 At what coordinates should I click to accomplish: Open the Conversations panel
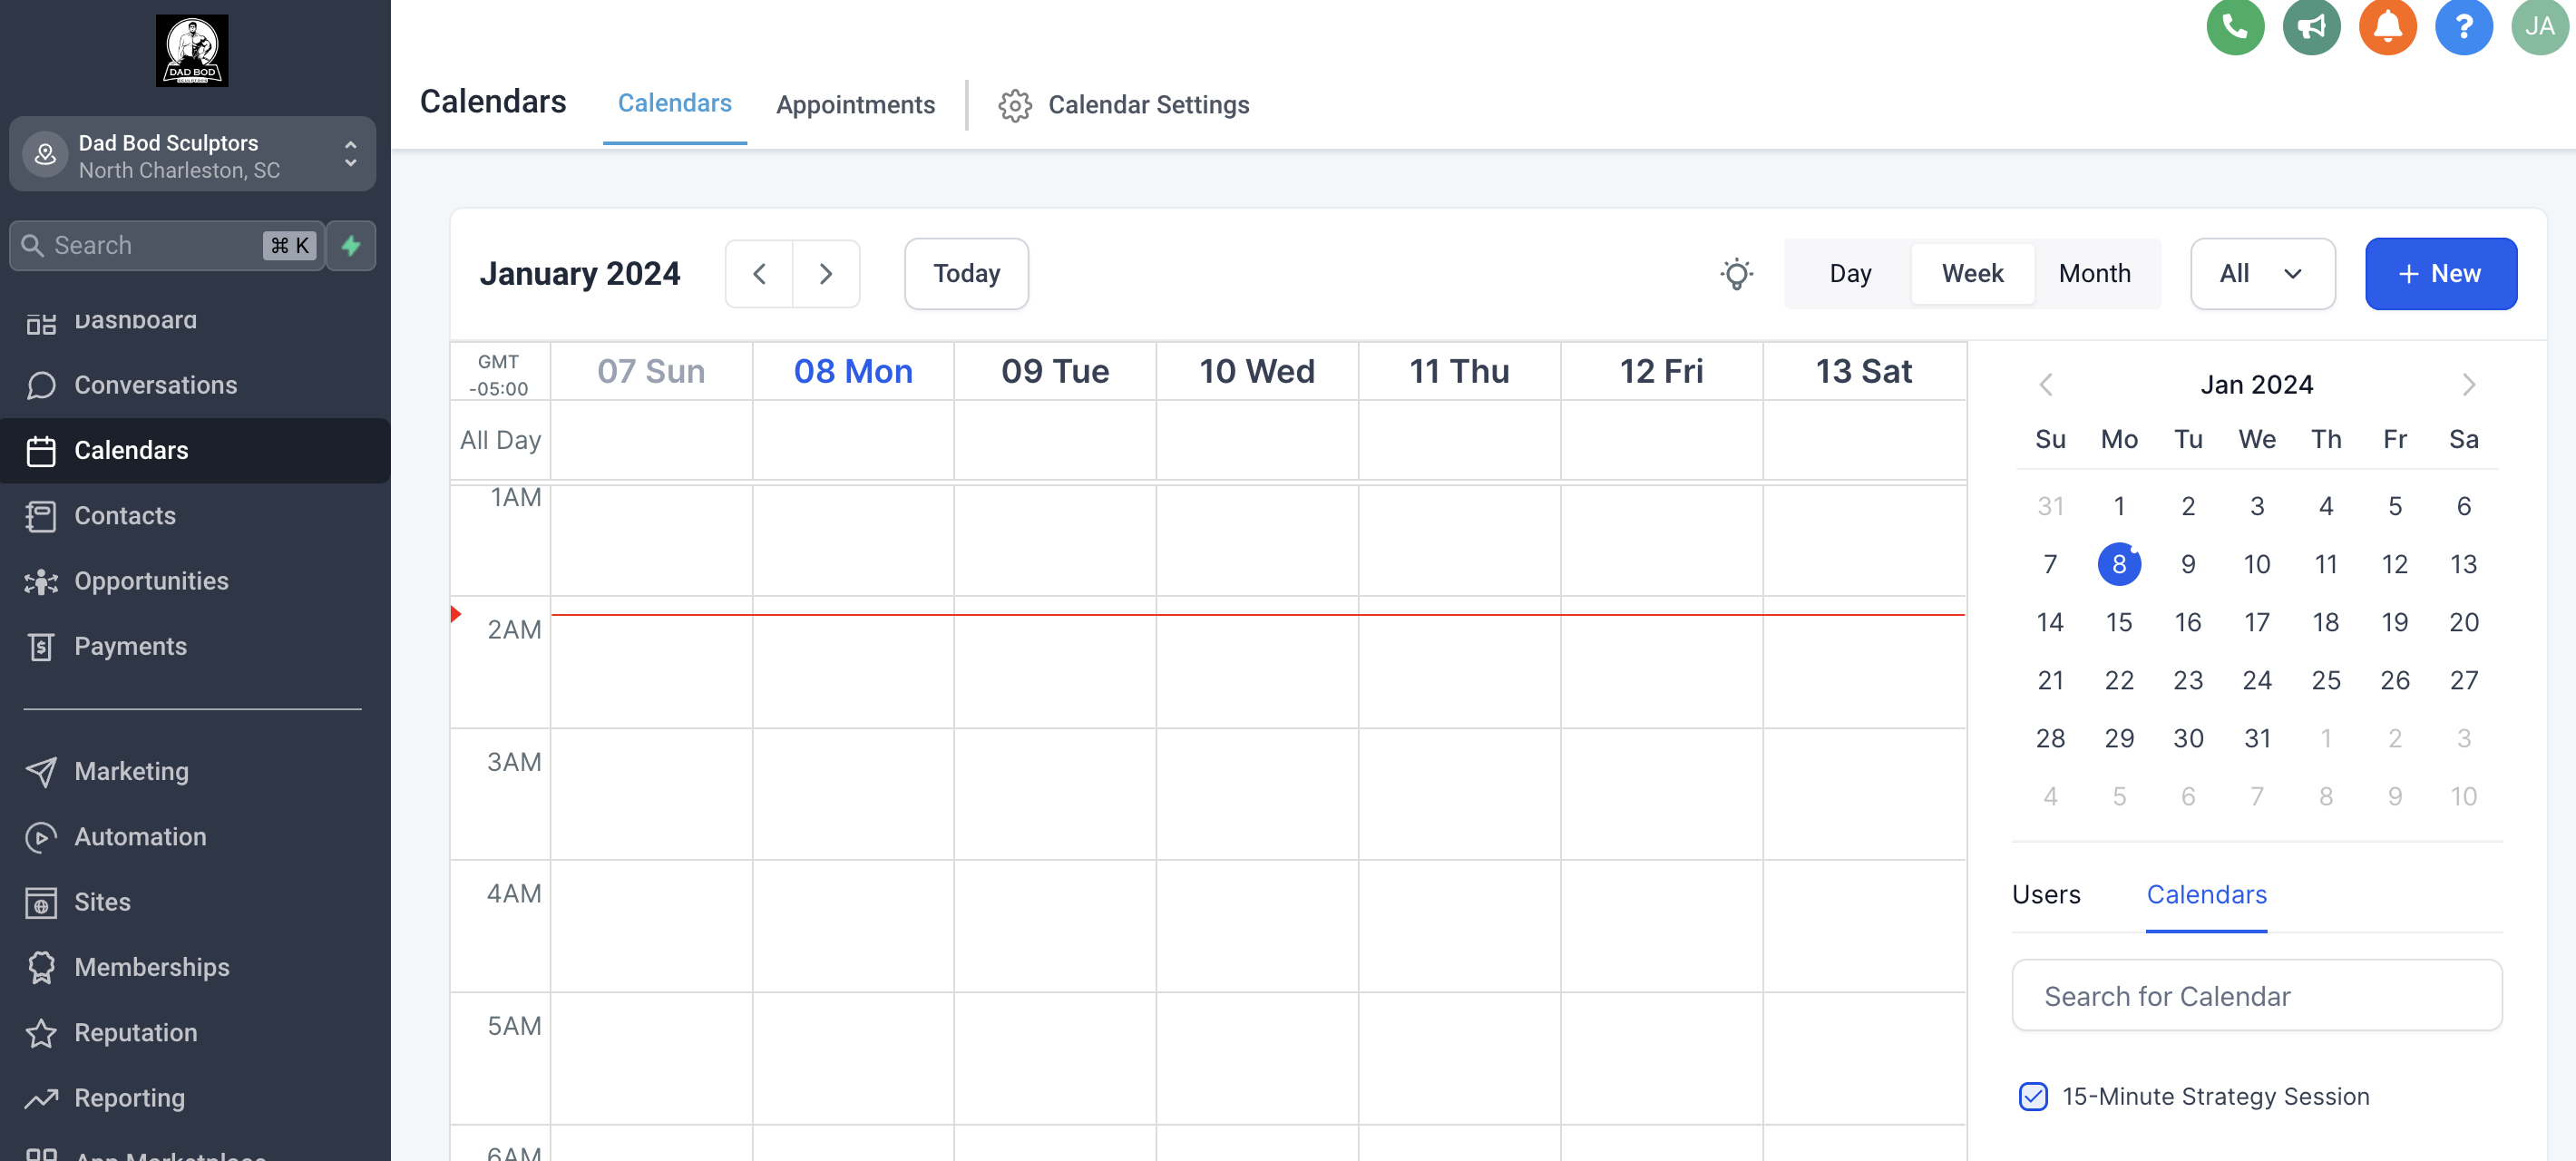[156, 385]
